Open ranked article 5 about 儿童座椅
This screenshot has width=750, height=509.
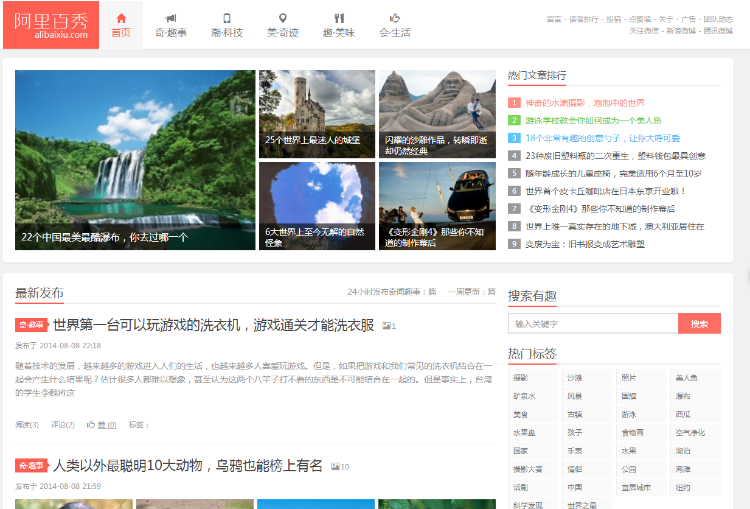point(613,174)
